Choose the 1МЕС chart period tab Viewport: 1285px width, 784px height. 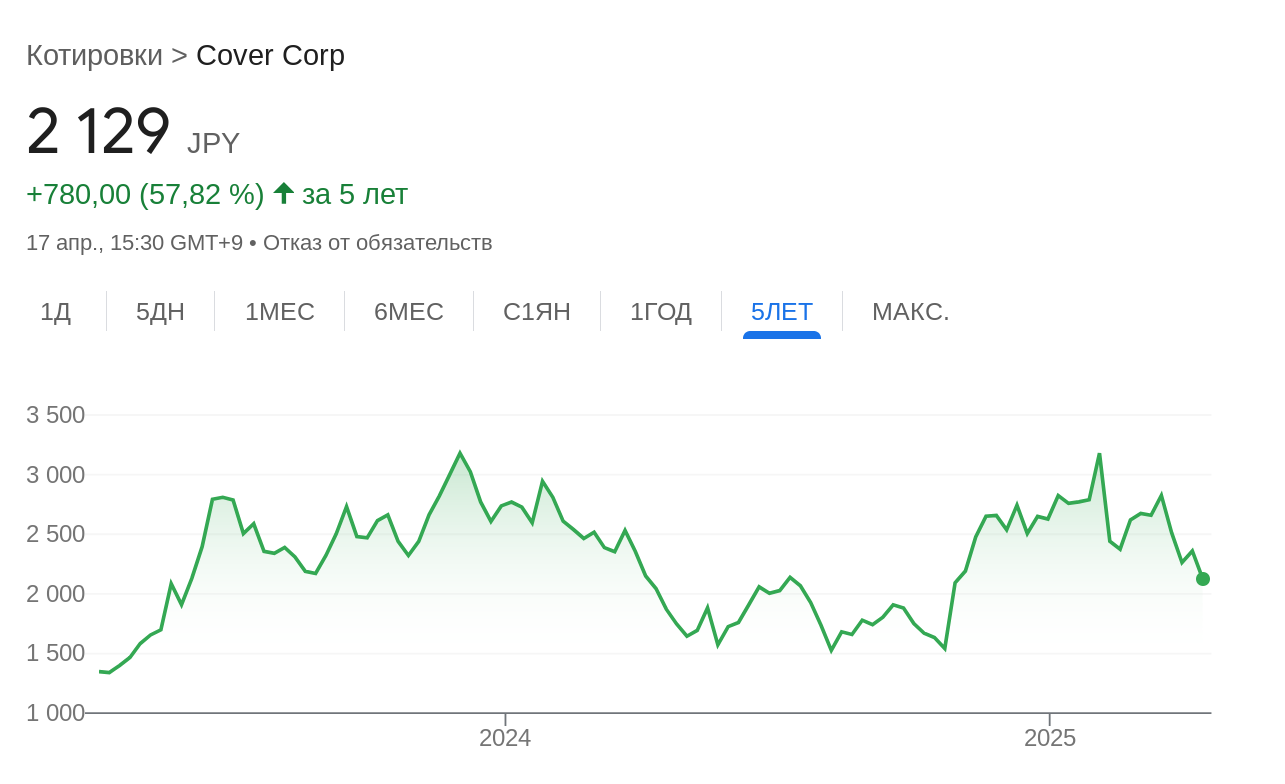(x=279, y=312)
